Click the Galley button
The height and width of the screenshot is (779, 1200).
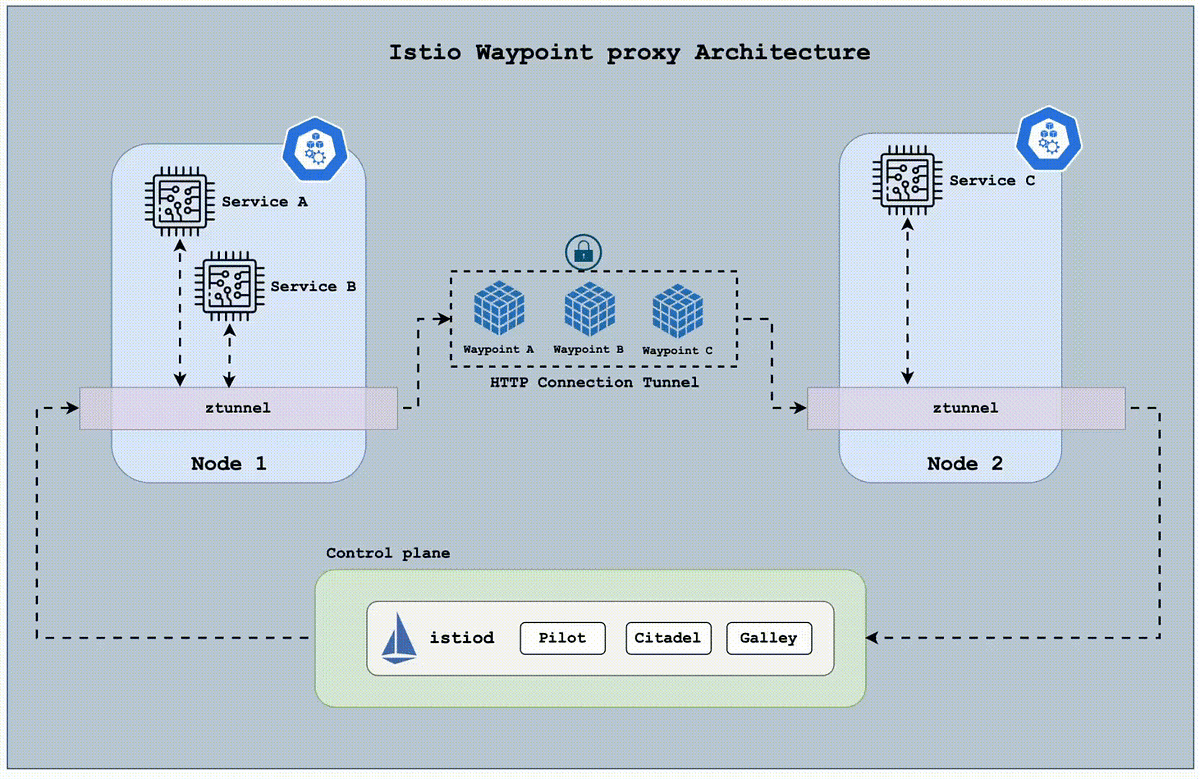click(x=768, y=638)
